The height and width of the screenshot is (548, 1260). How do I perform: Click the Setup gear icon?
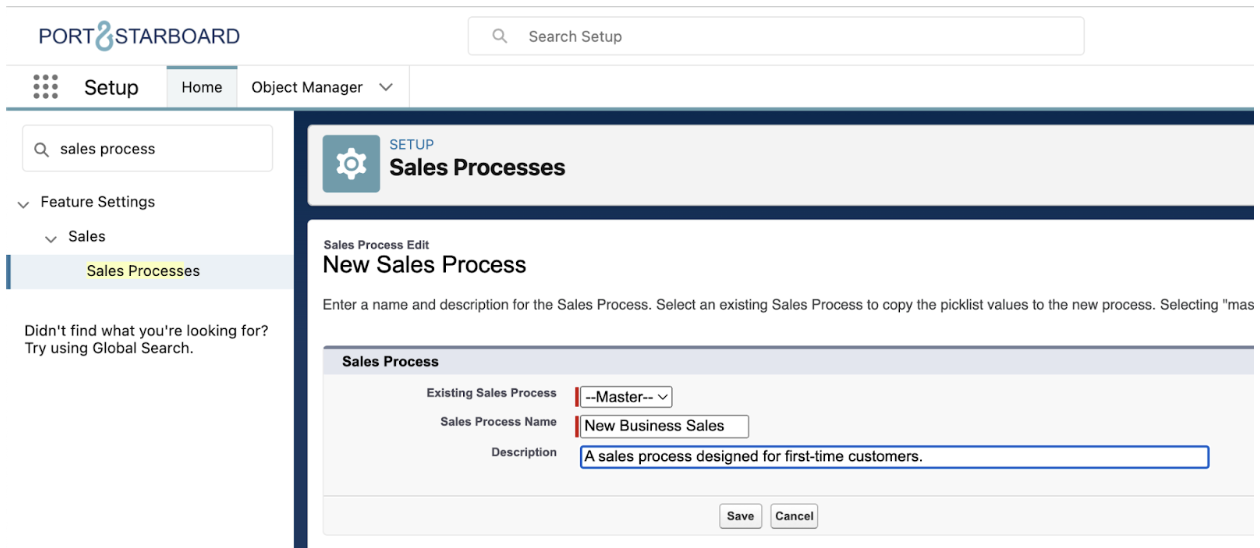click(x=351, y=164)
